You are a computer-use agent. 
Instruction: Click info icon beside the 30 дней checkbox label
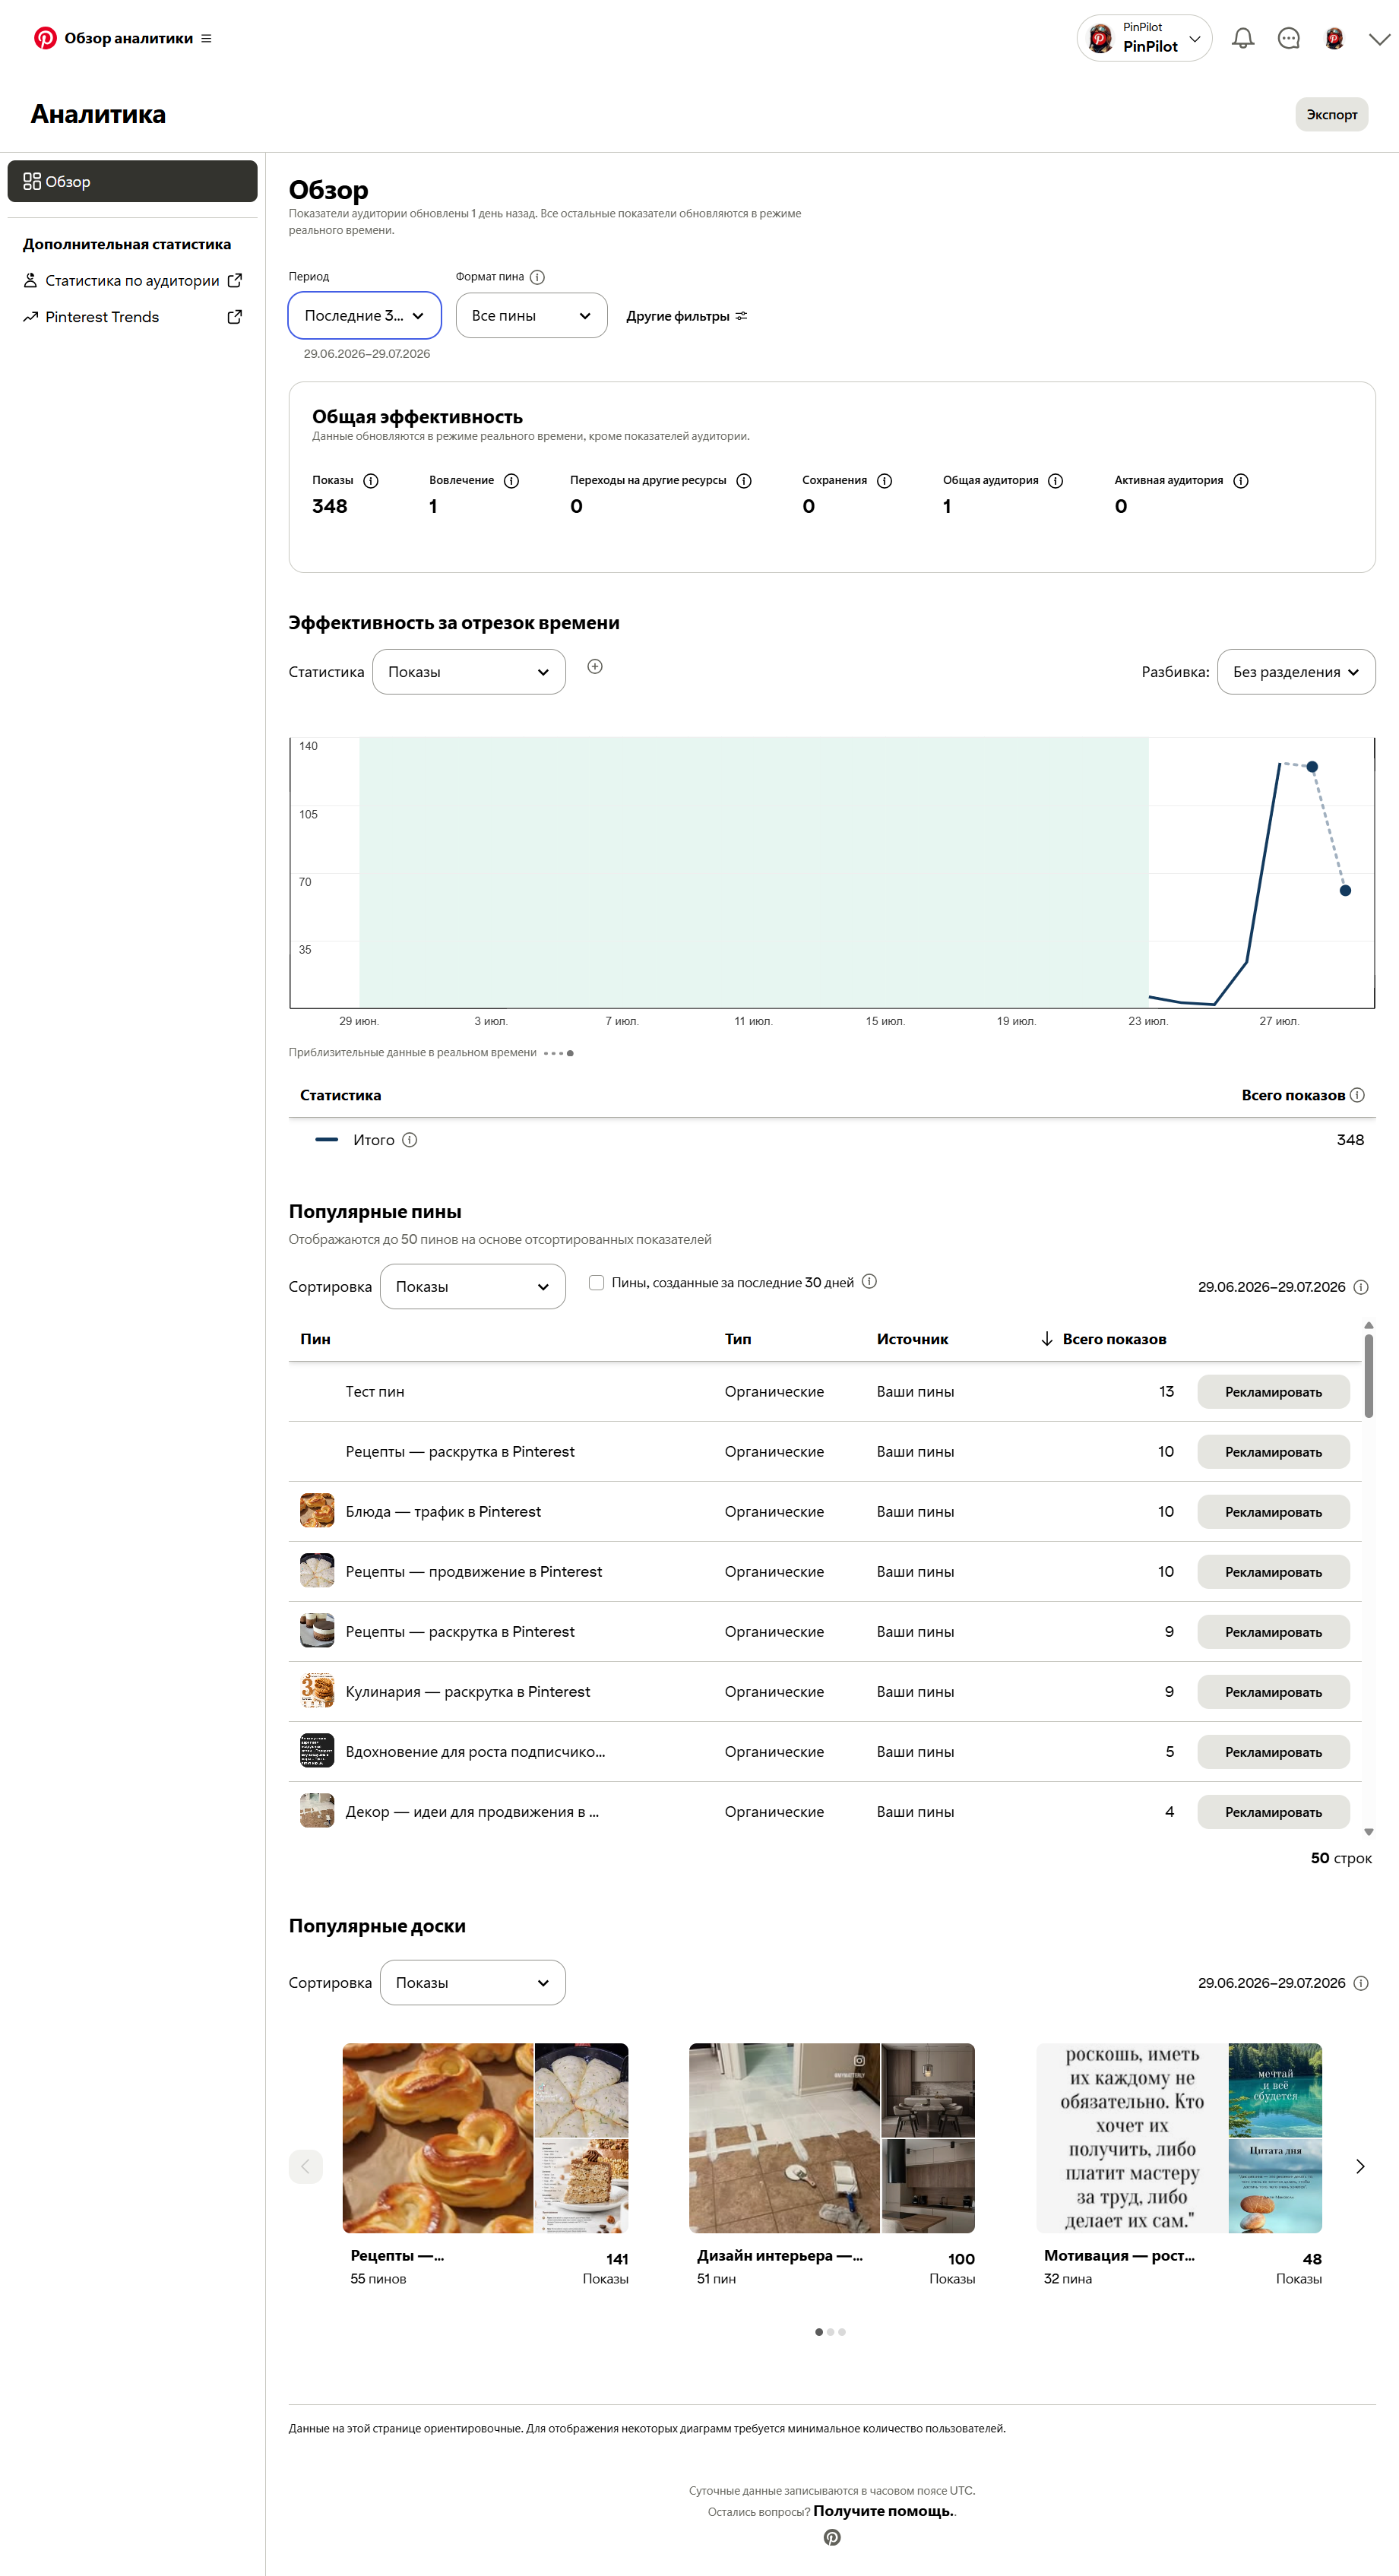869,1281
